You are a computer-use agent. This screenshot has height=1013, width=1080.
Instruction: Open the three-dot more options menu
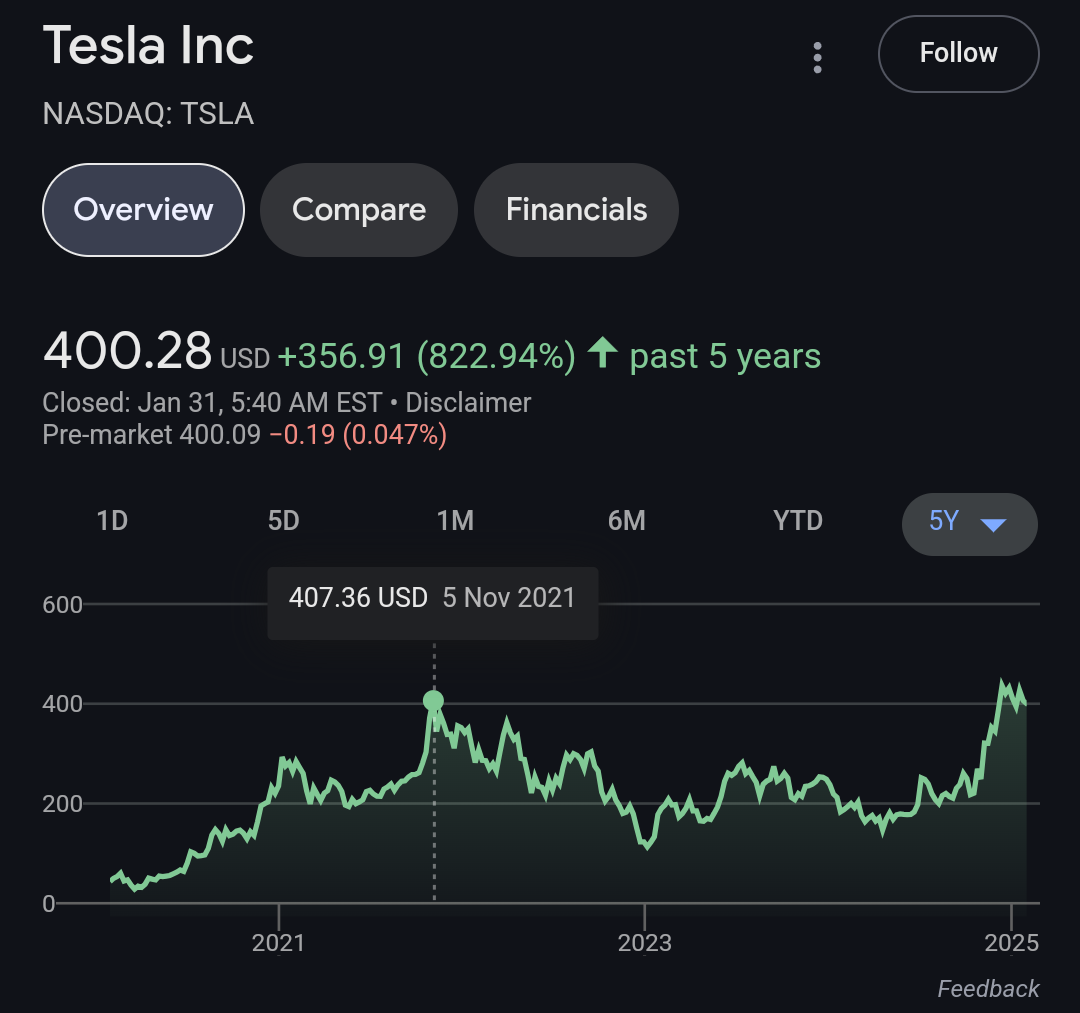[818, 58]
